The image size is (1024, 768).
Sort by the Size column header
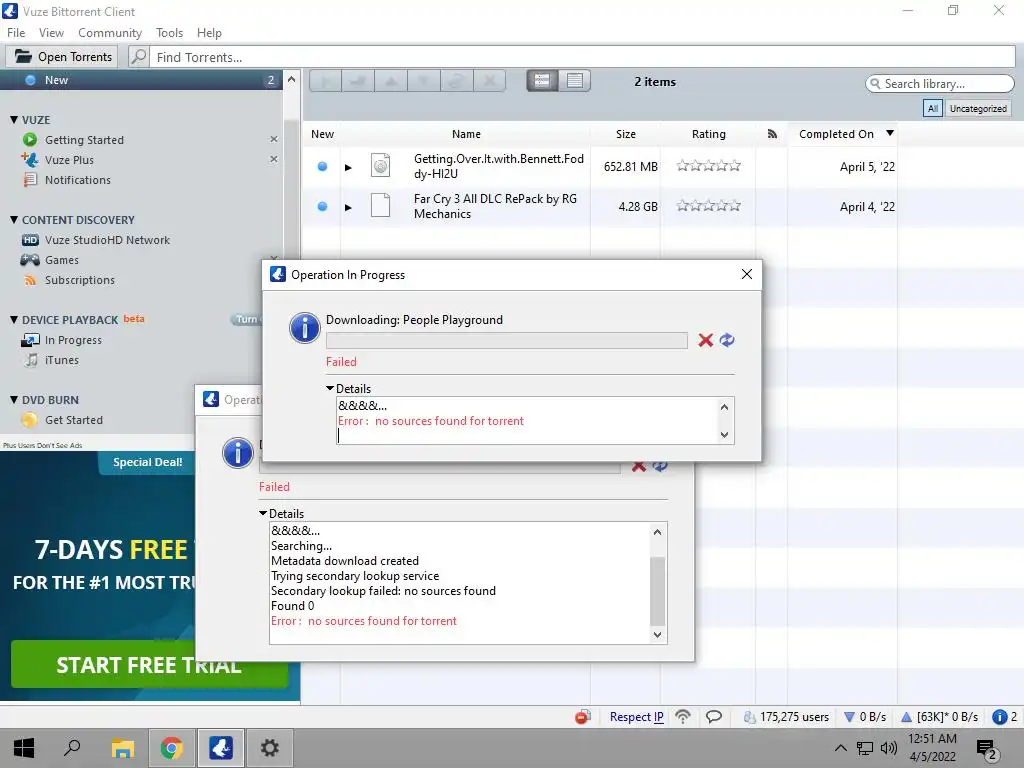(625, 134)
